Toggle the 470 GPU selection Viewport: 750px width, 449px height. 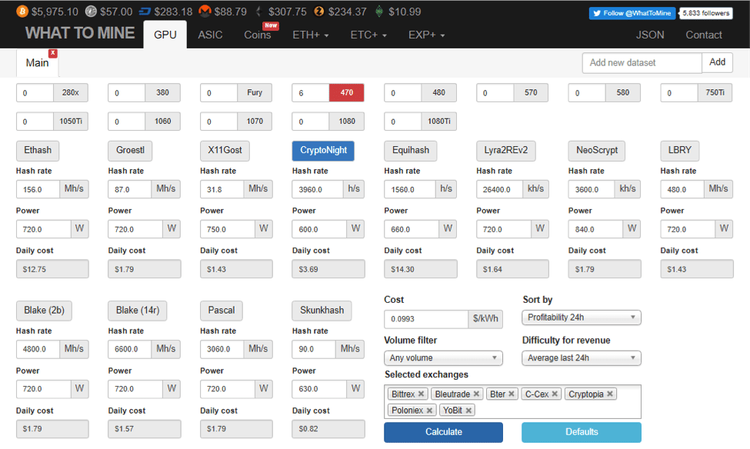click(346, 93)
